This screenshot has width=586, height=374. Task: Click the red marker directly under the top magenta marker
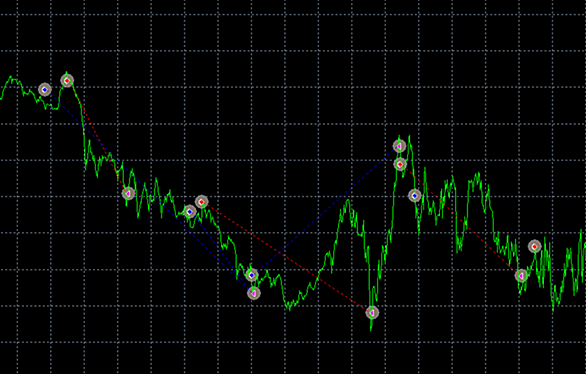click(x=400, y=164)
